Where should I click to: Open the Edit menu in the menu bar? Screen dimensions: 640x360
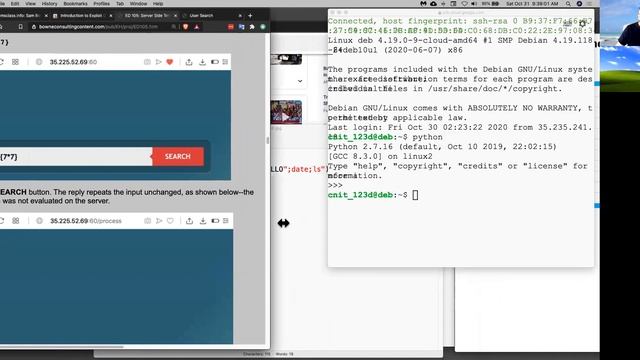coord(15,4)
